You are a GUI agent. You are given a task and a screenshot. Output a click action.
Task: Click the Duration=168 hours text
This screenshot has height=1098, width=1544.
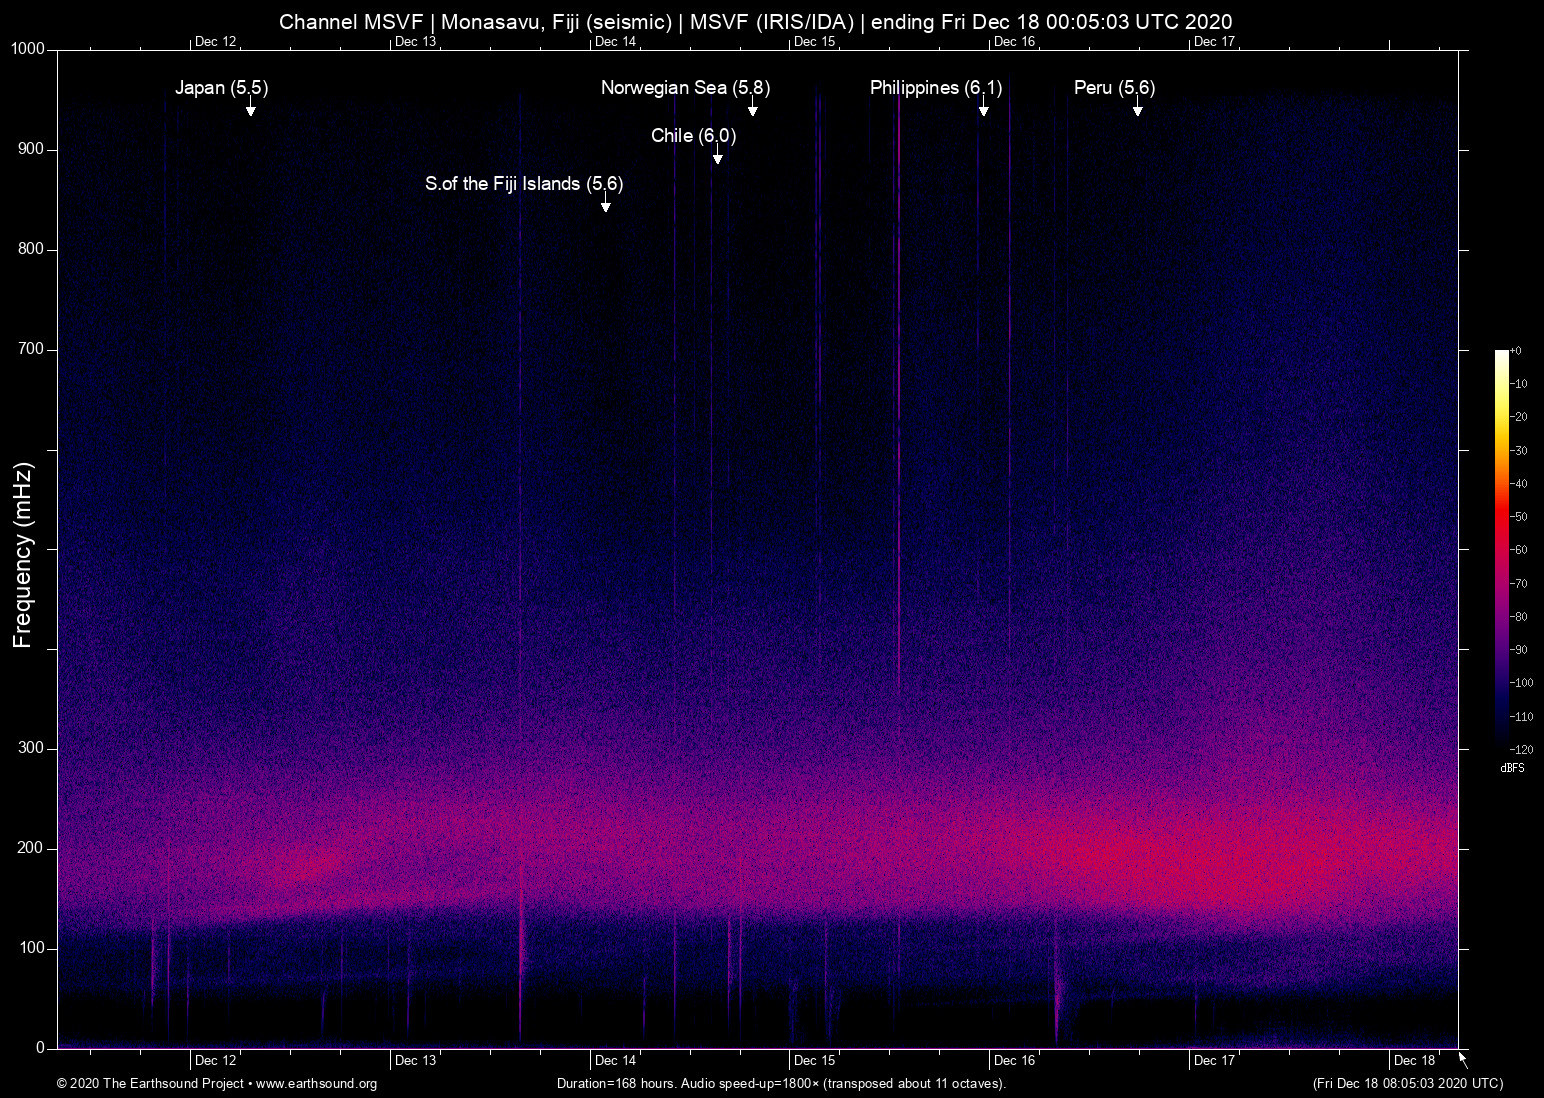click(x=615, y=1084)
